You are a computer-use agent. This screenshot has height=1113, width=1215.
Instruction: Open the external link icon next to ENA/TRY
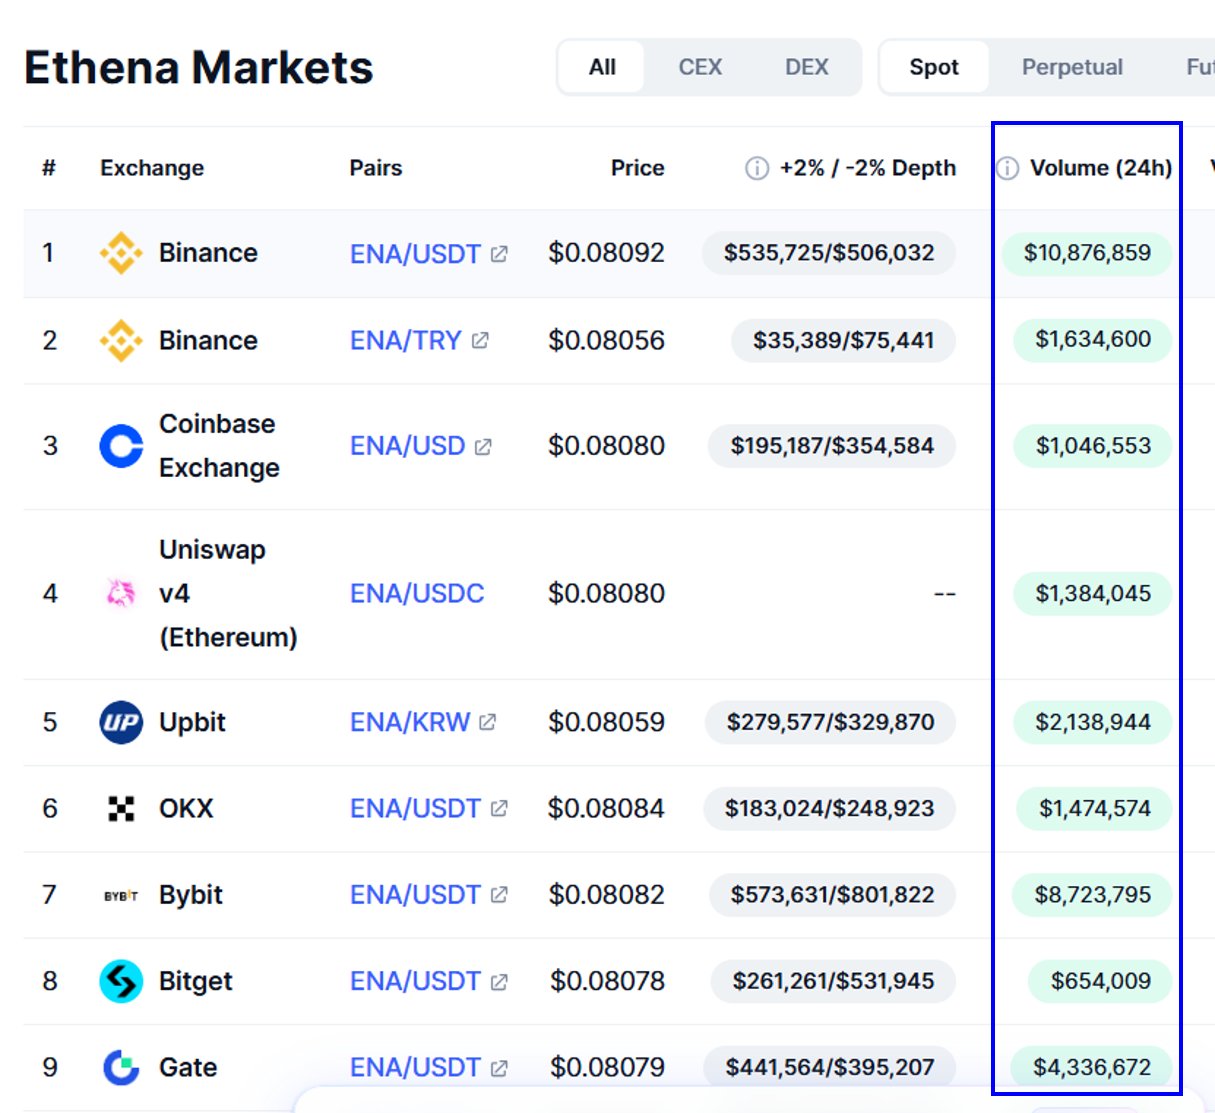(x=480, y=341)
